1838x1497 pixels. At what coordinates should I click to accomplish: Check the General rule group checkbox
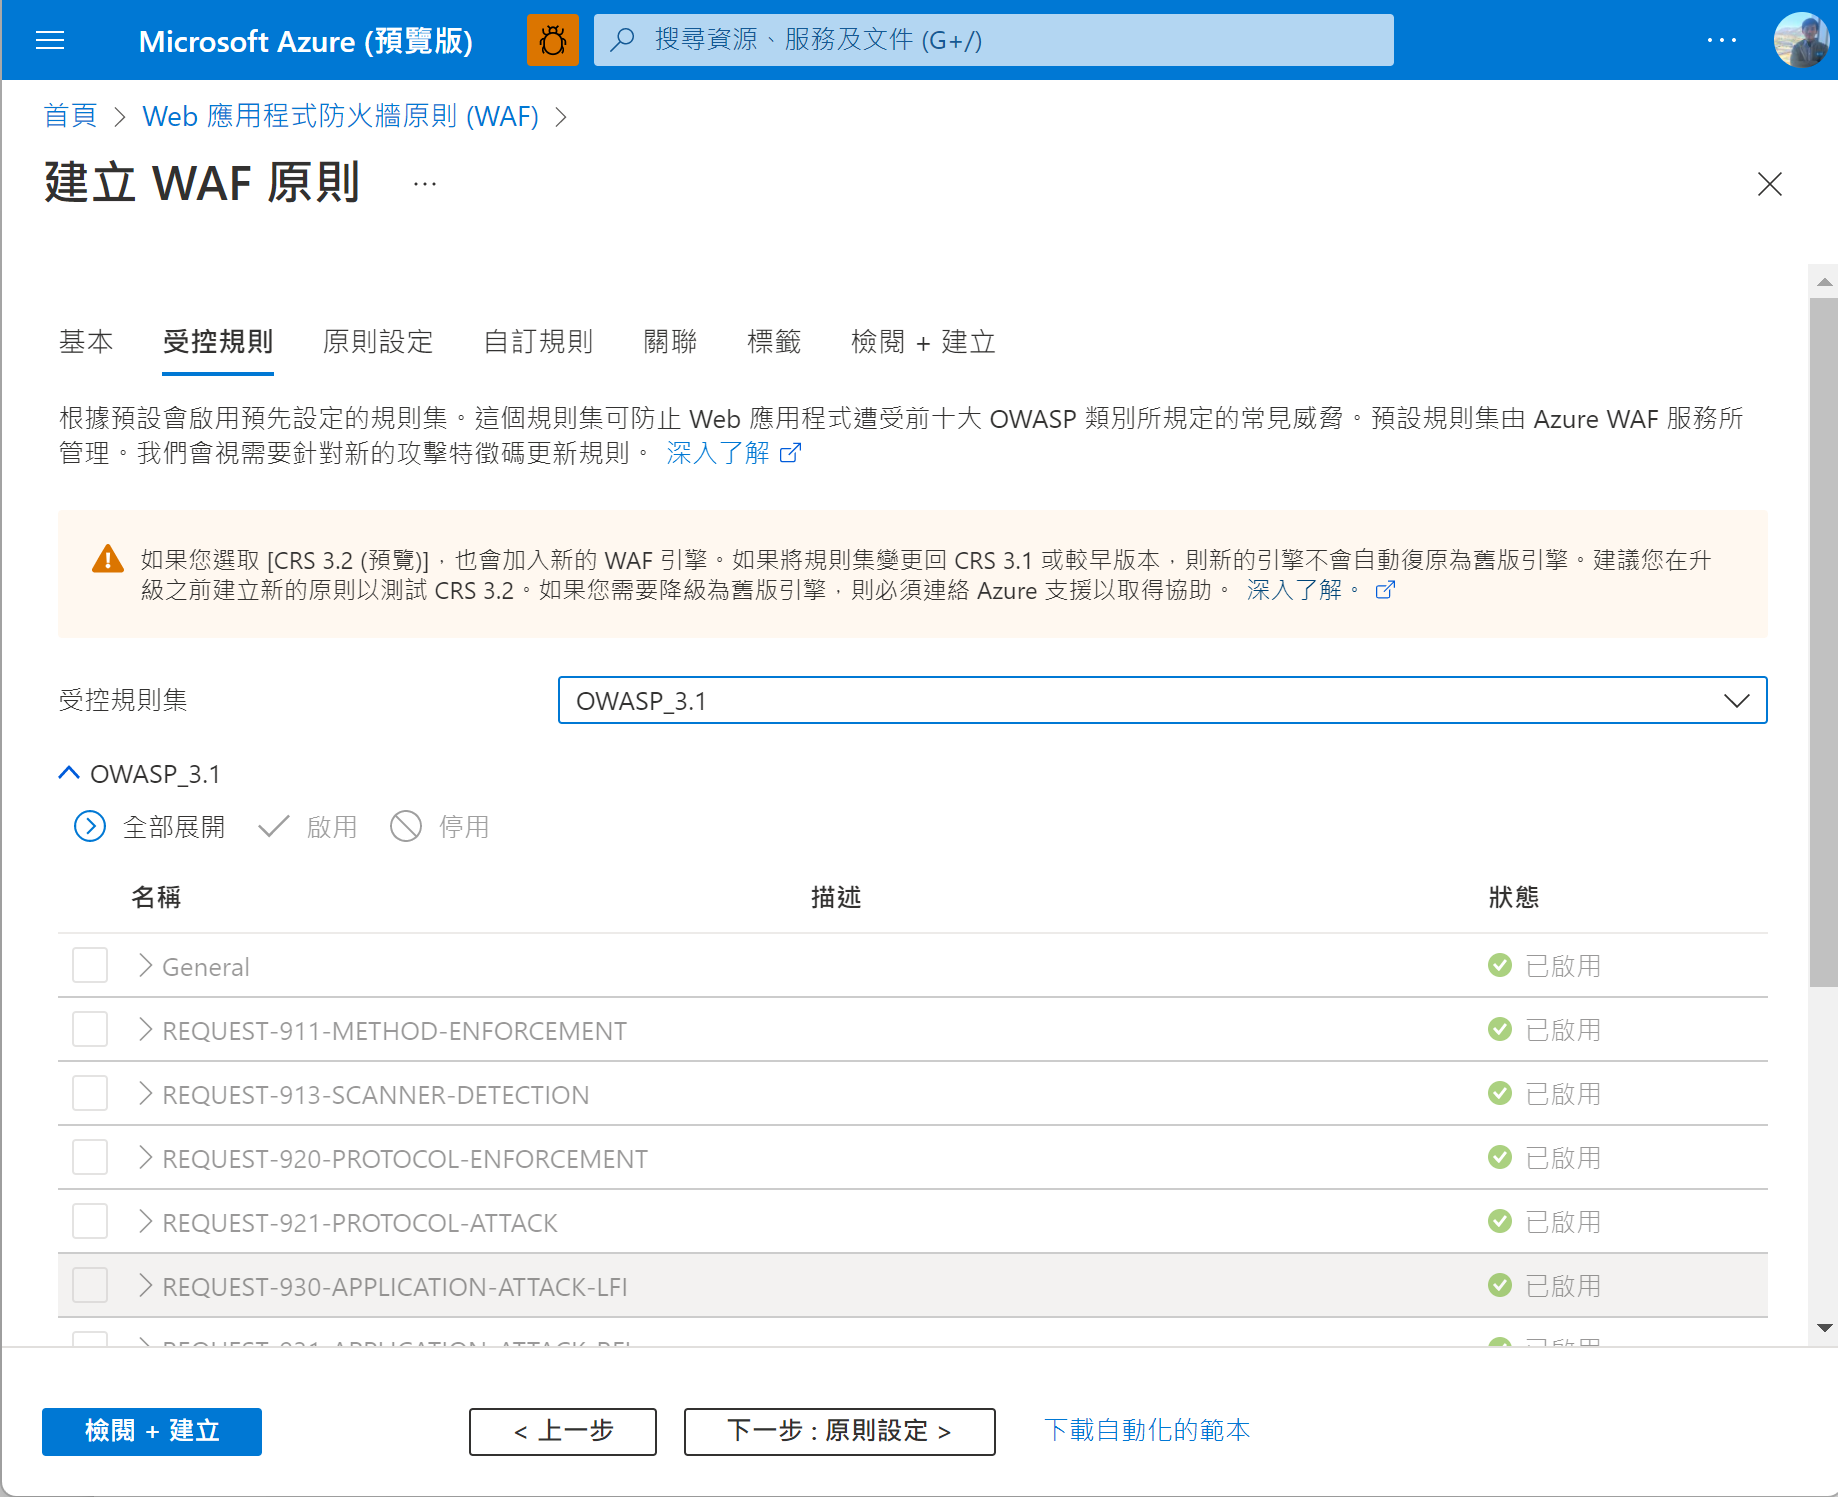pyautogui.click(x=89, y=965)
